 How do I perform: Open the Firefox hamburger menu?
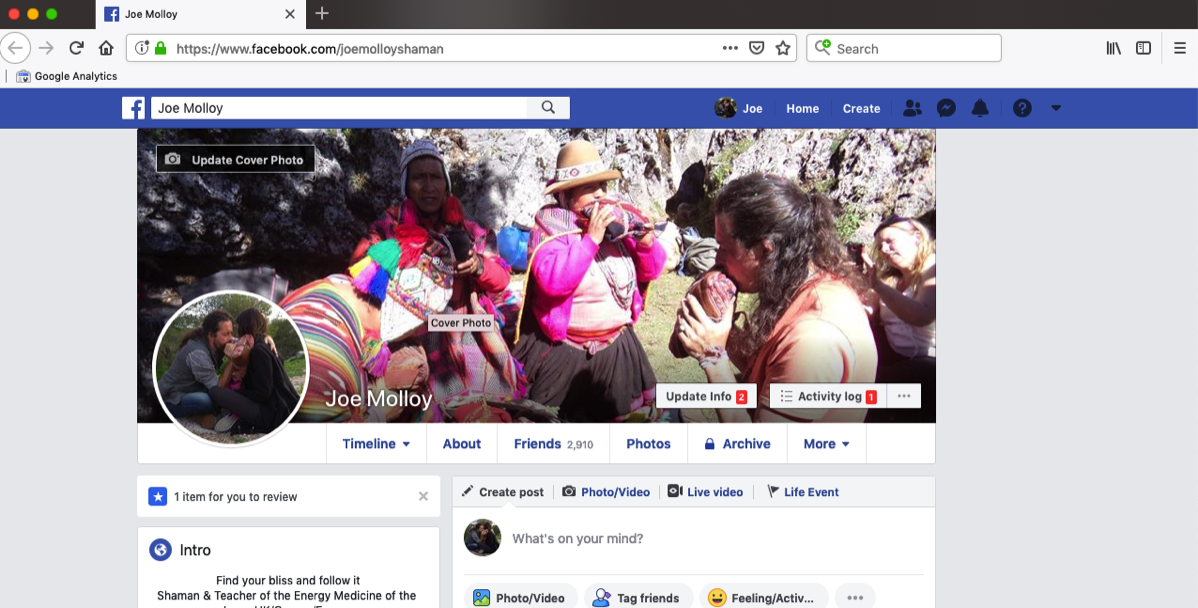(x=1180, y=48)
